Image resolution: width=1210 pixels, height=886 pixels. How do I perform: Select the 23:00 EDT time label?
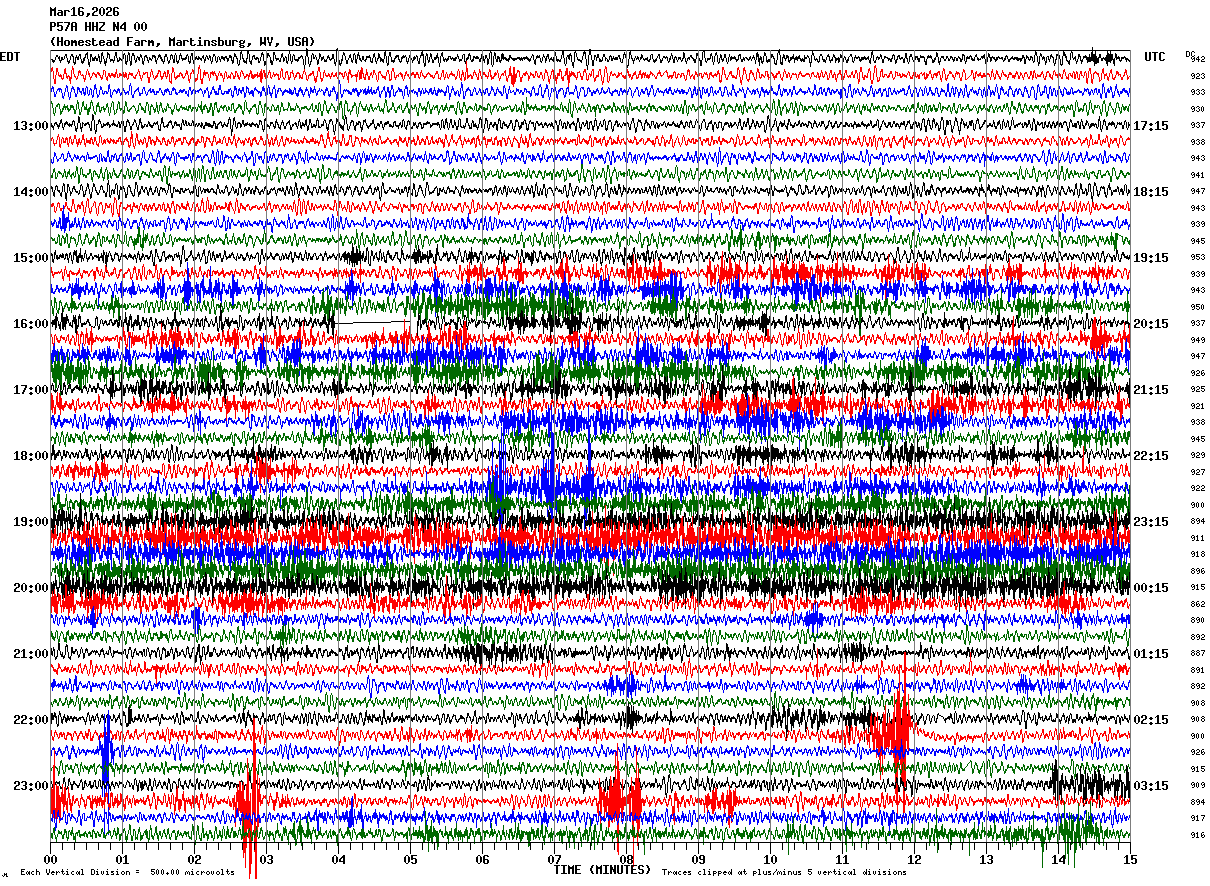[31, 786]
